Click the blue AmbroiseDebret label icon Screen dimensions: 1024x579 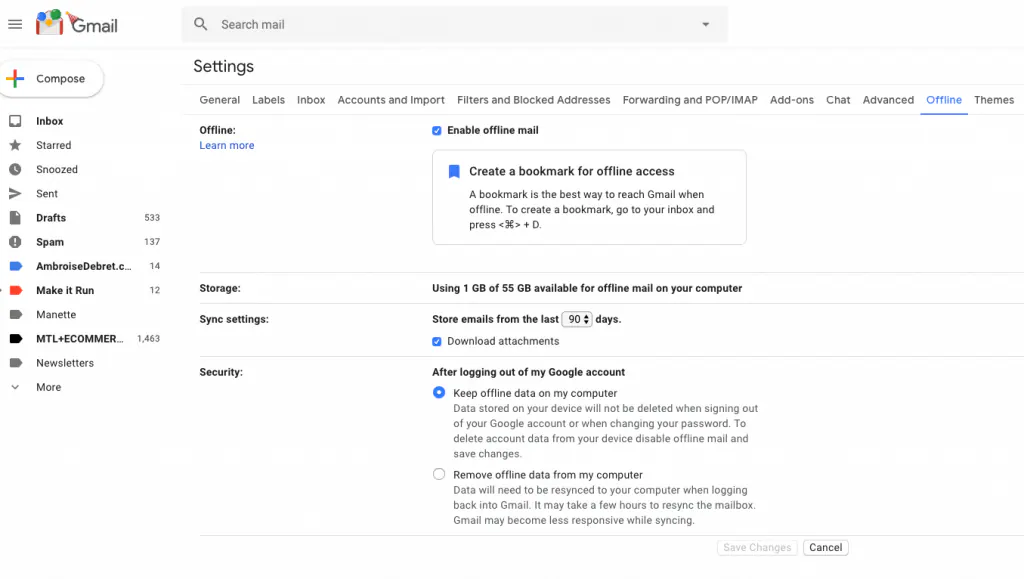click(16, 266)
